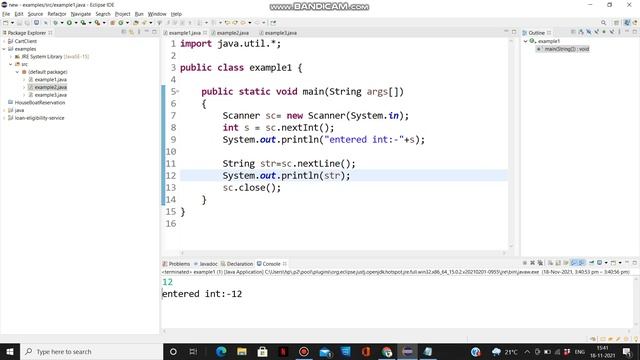Click the Remove Launch icon in Console
Screen dimensions: 640x360
[x=533, y=263]
